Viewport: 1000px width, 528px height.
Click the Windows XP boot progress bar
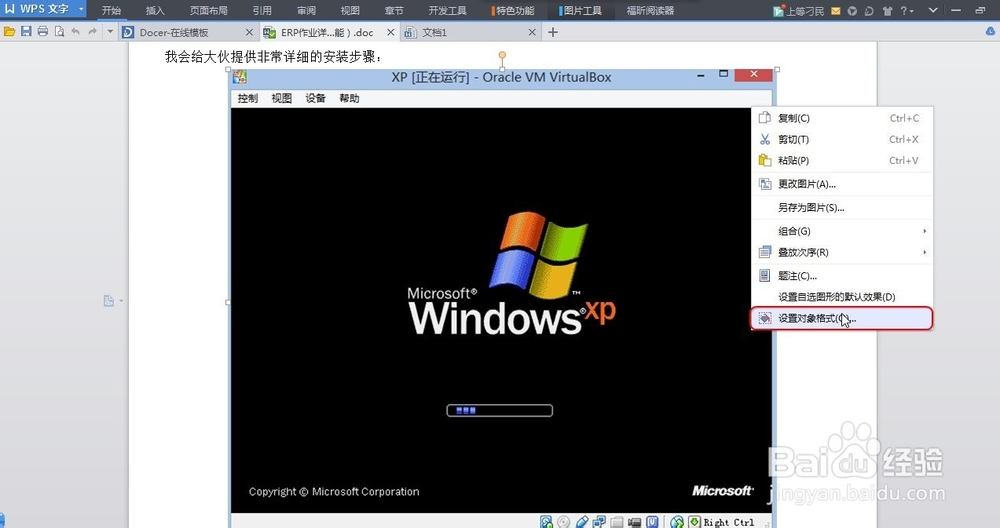click(499, 411)
